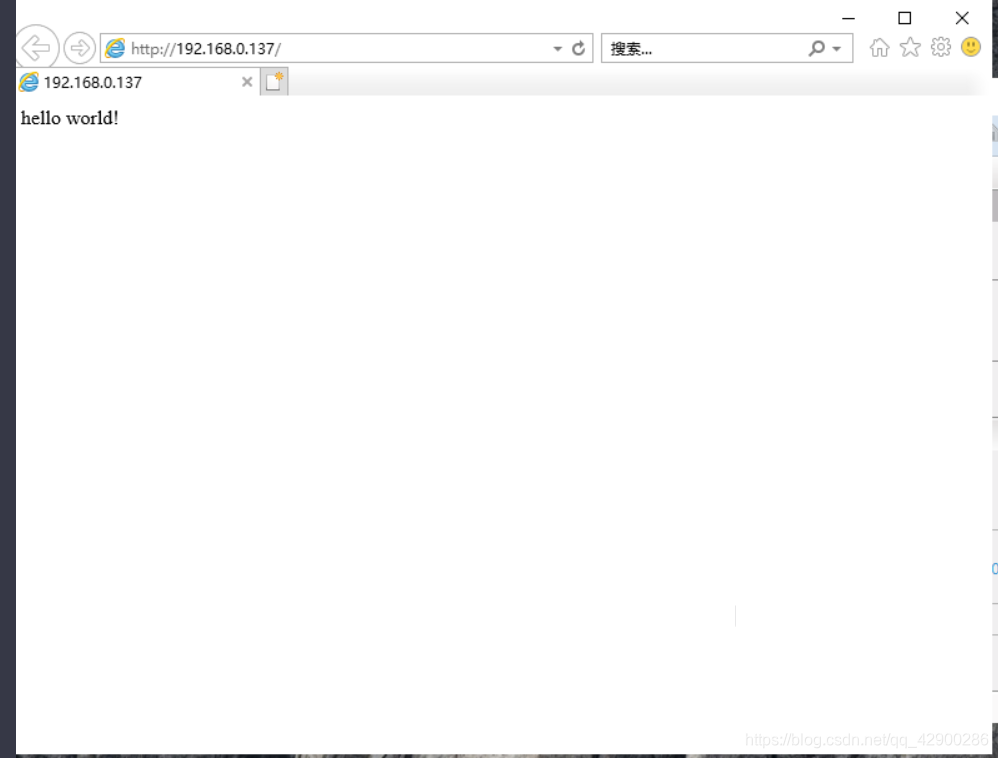This screenshot has width=998, height=758.
Task: Open a new tab with the new tab button
Action: [x=274, y=81]
